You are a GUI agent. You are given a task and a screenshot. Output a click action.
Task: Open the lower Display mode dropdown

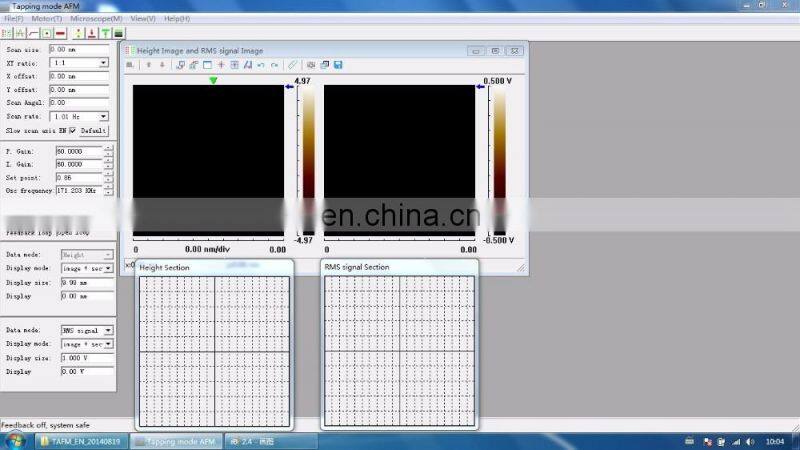tap(108, 344)
